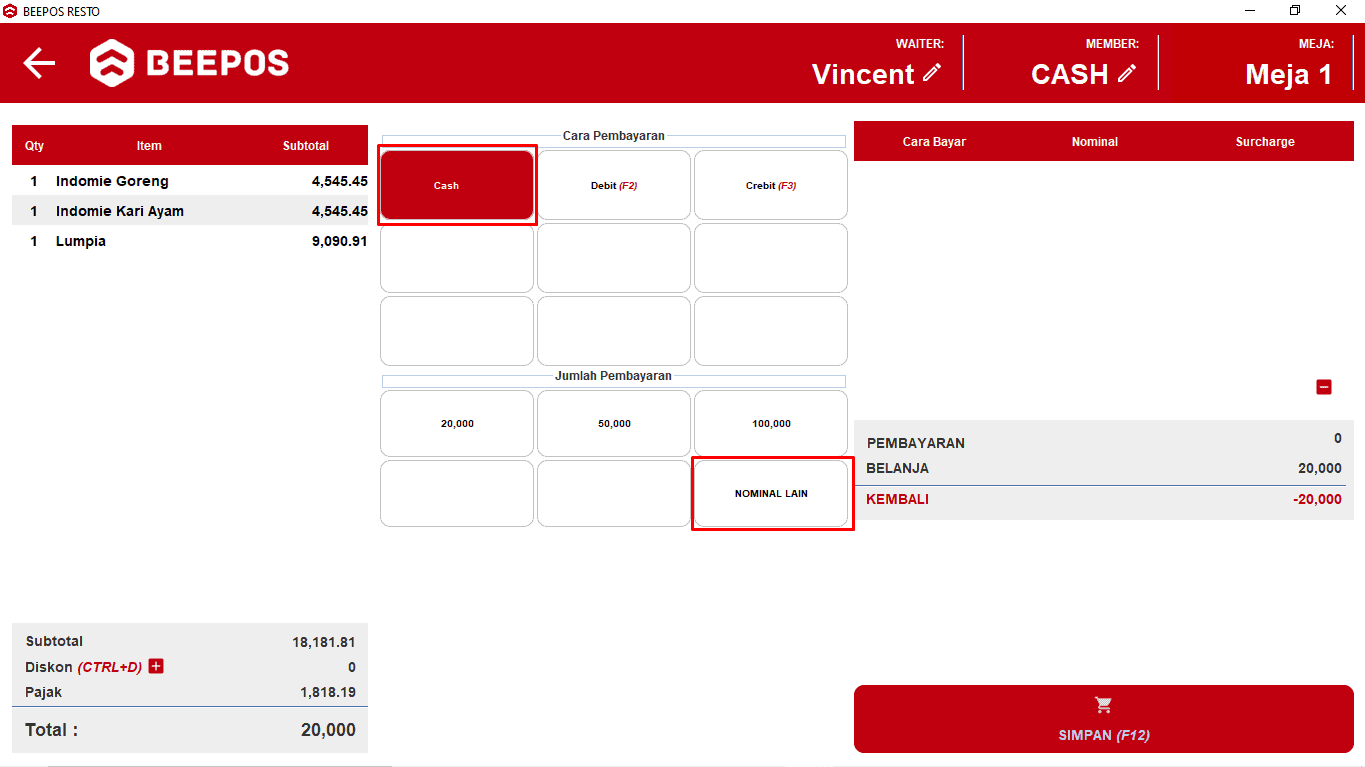Click the KEMBALI value -20,000
1365x767 pixels.
pyautogui.click(x=1317, y=499)
